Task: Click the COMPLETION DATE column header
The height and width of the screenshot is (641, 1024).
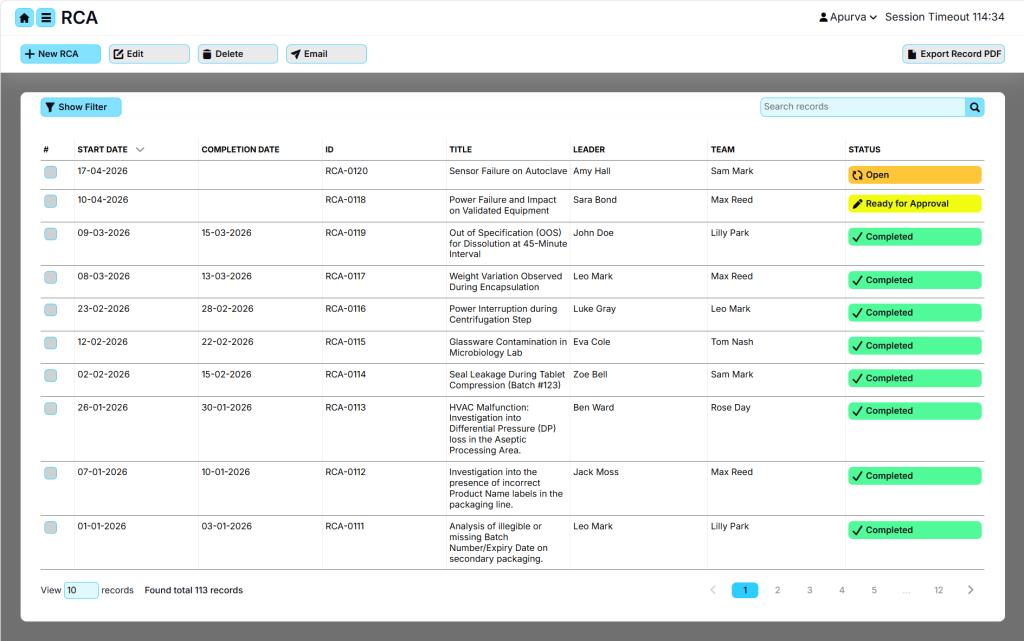Action: [x=240, y=149]
